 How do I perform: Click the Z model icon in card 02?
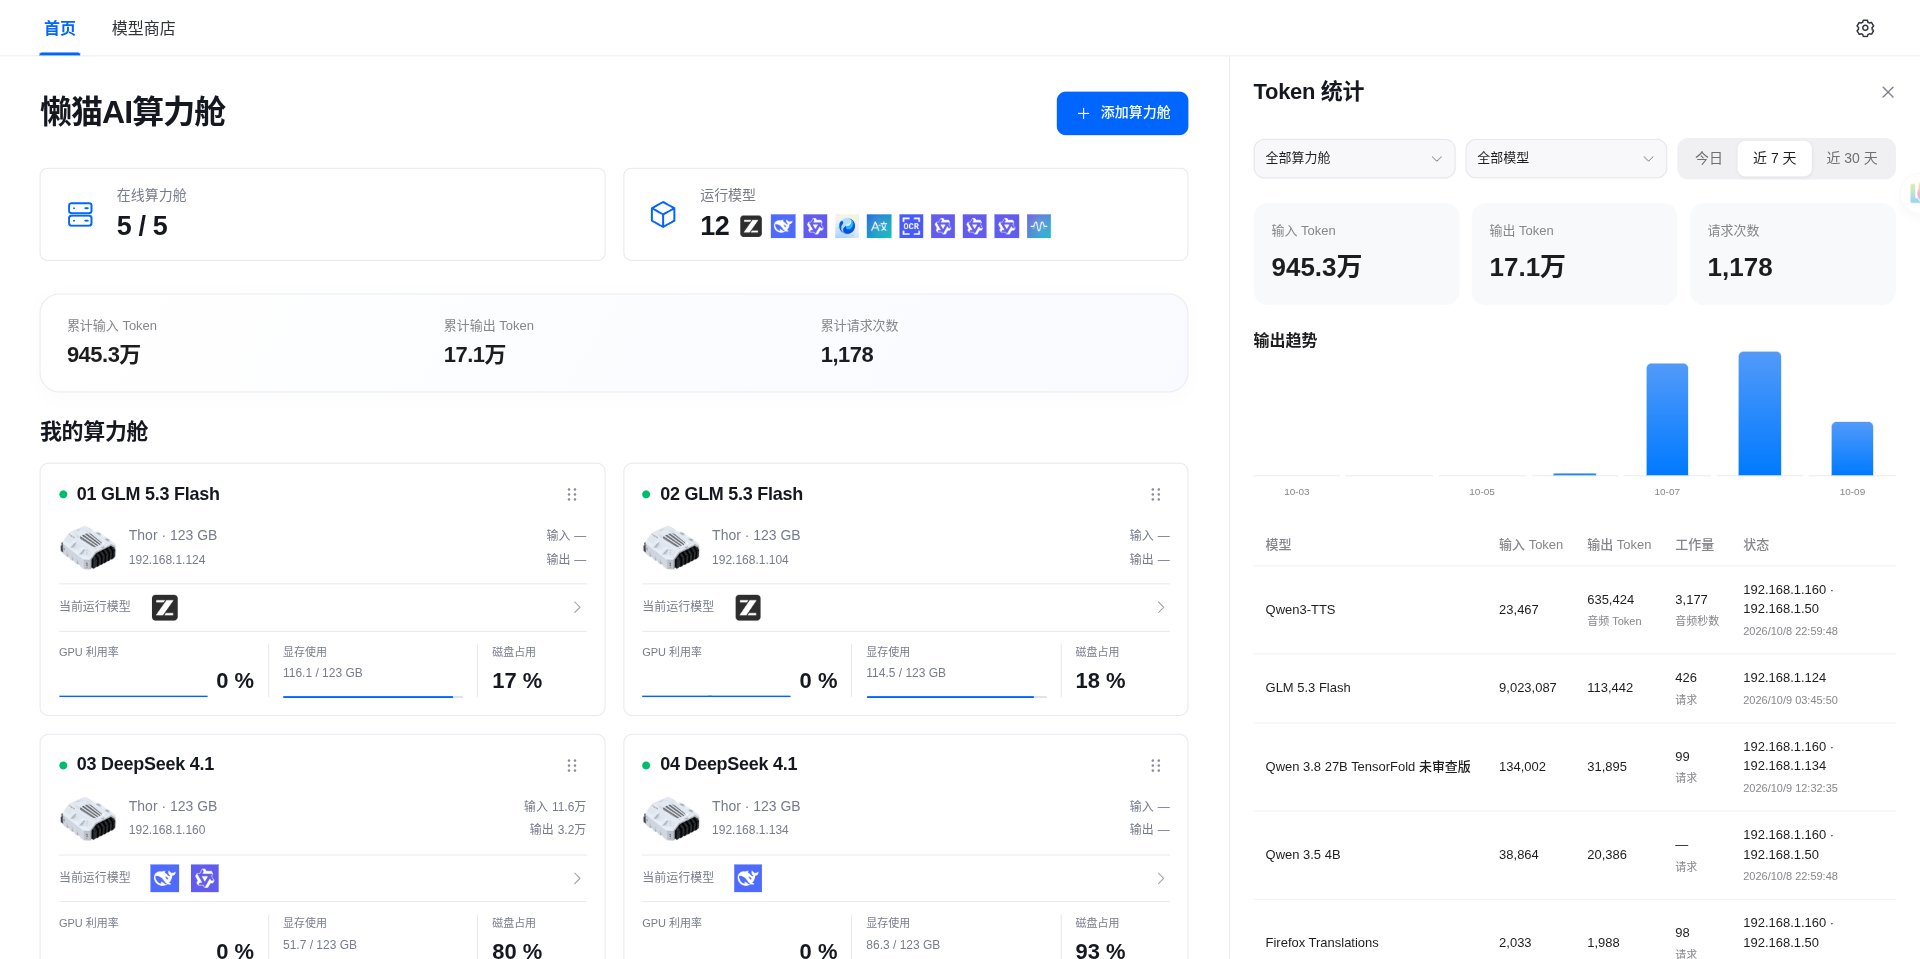(748, 607)
